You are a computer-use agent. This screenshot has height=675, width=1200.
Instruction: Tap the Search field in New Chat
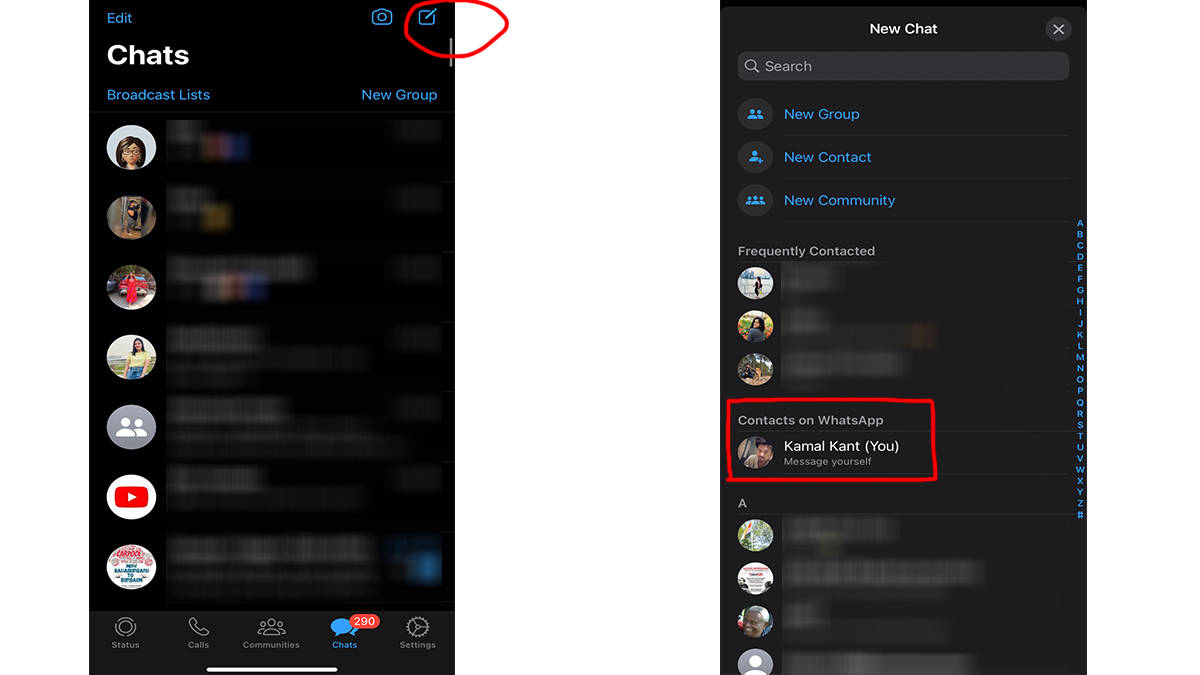[903, 66]
